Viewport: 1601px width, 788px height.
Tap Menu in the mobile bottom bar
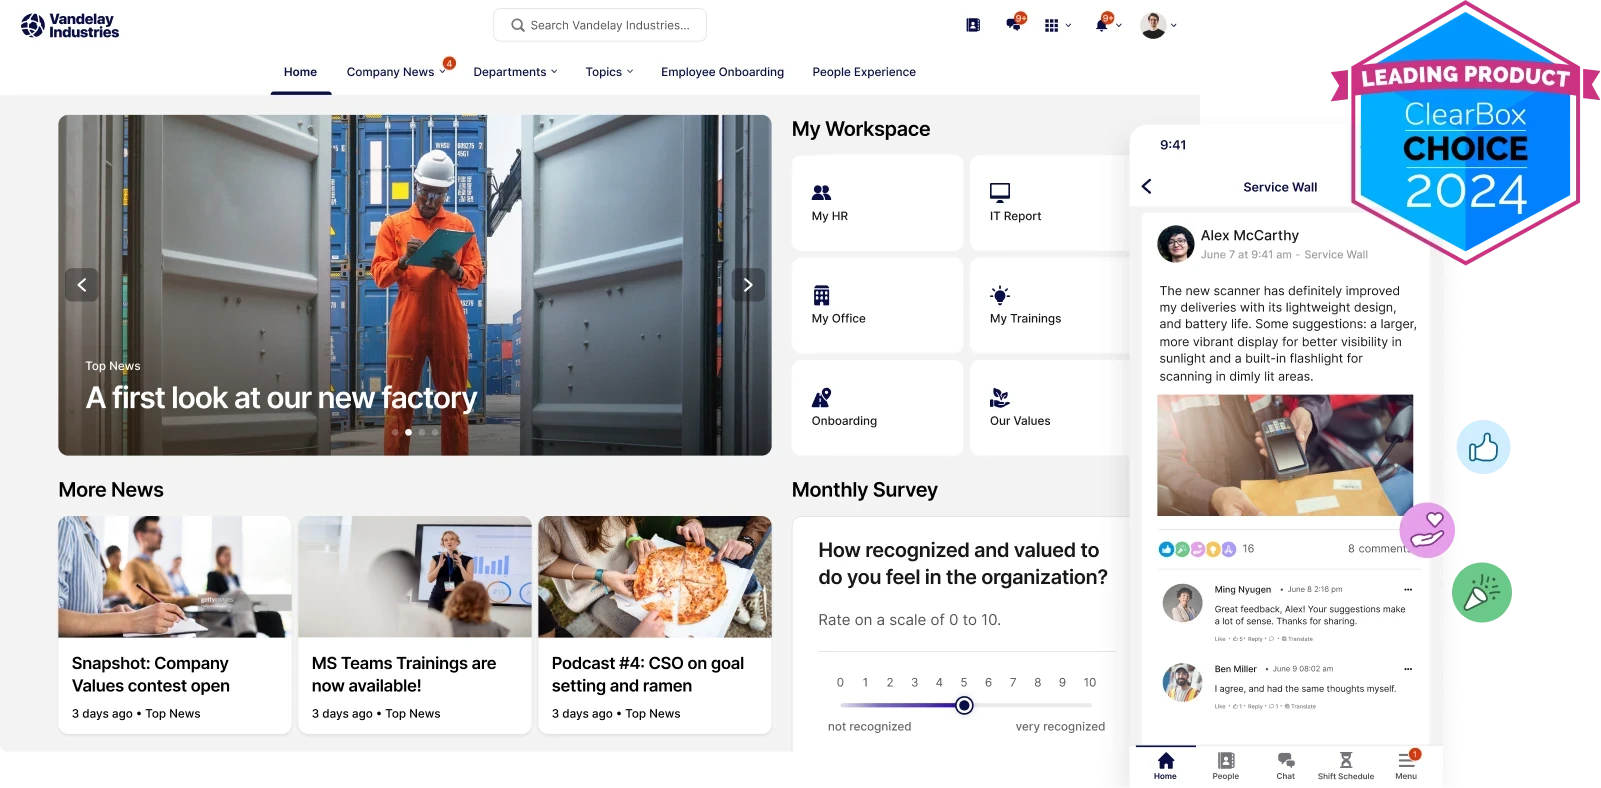pyautogui.click(x=1406, y=766)
